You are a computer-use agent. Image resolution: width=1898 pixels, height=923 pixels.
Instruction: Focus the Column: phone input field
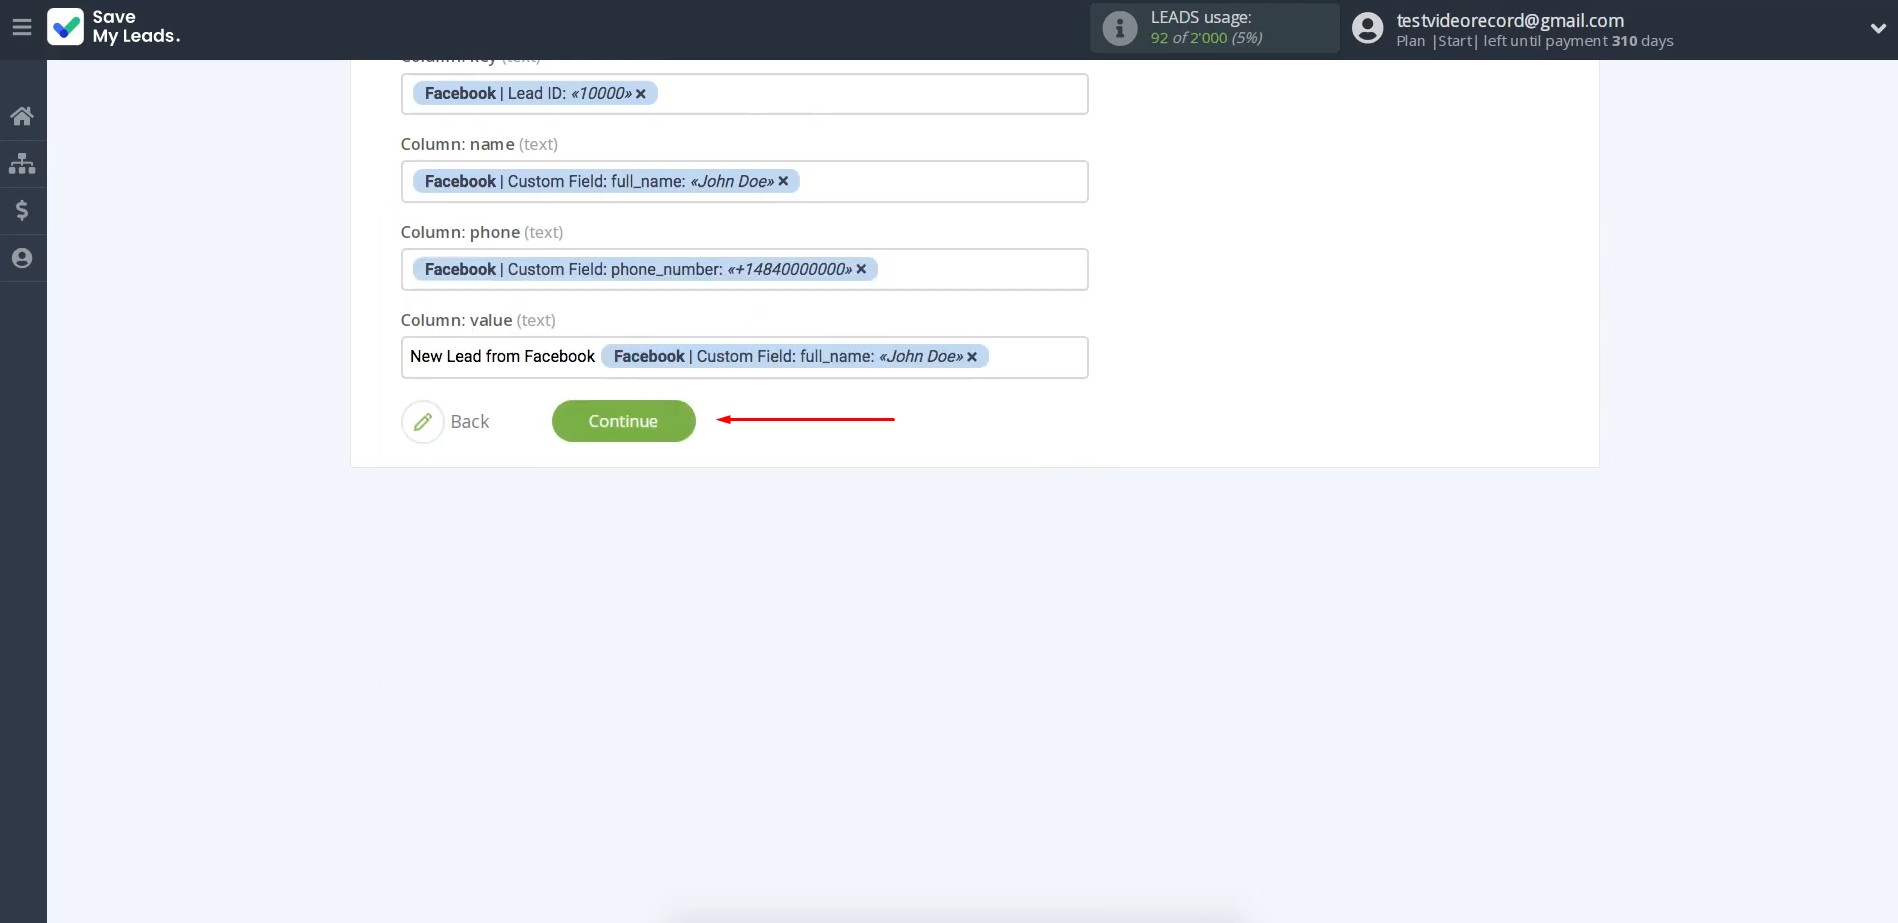coord(744,270)
